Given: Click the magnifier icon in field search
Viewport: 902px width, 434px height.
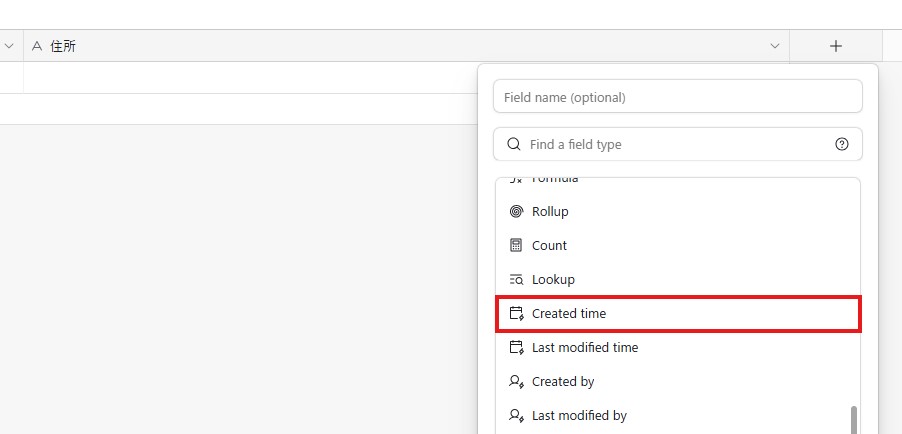Looking at the screenshot, I should (x=514, y=144).
